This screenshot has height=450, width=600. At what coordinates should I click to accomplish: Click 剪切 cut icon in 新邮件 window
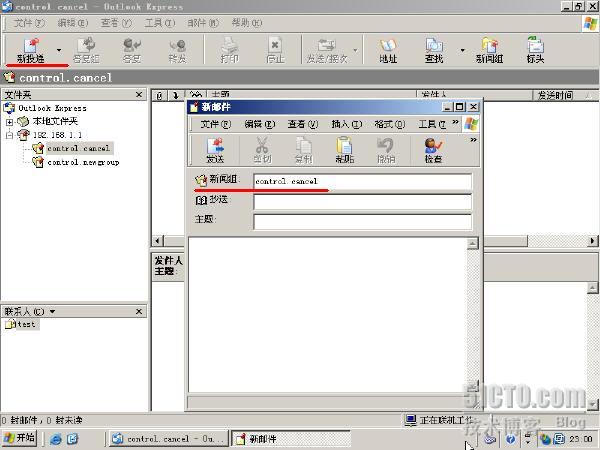[x=262, y=150]
